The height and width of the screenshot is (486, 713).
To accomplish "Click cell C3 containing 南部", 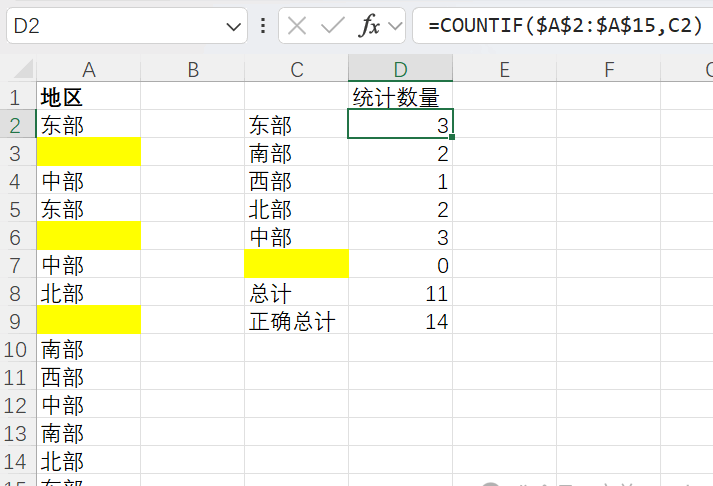I will pos(296,154).
